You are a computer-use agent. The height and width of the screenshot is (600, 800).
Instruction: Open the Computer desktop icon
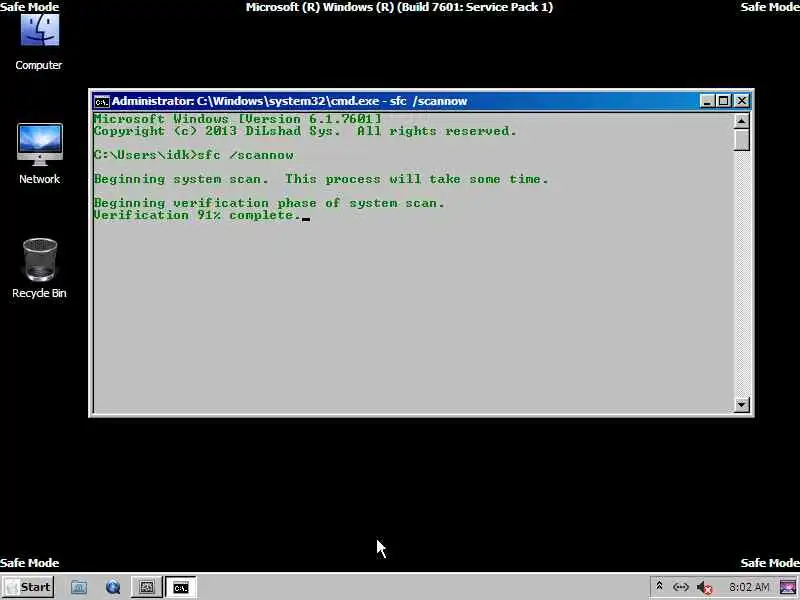click(x=39, y=42)
